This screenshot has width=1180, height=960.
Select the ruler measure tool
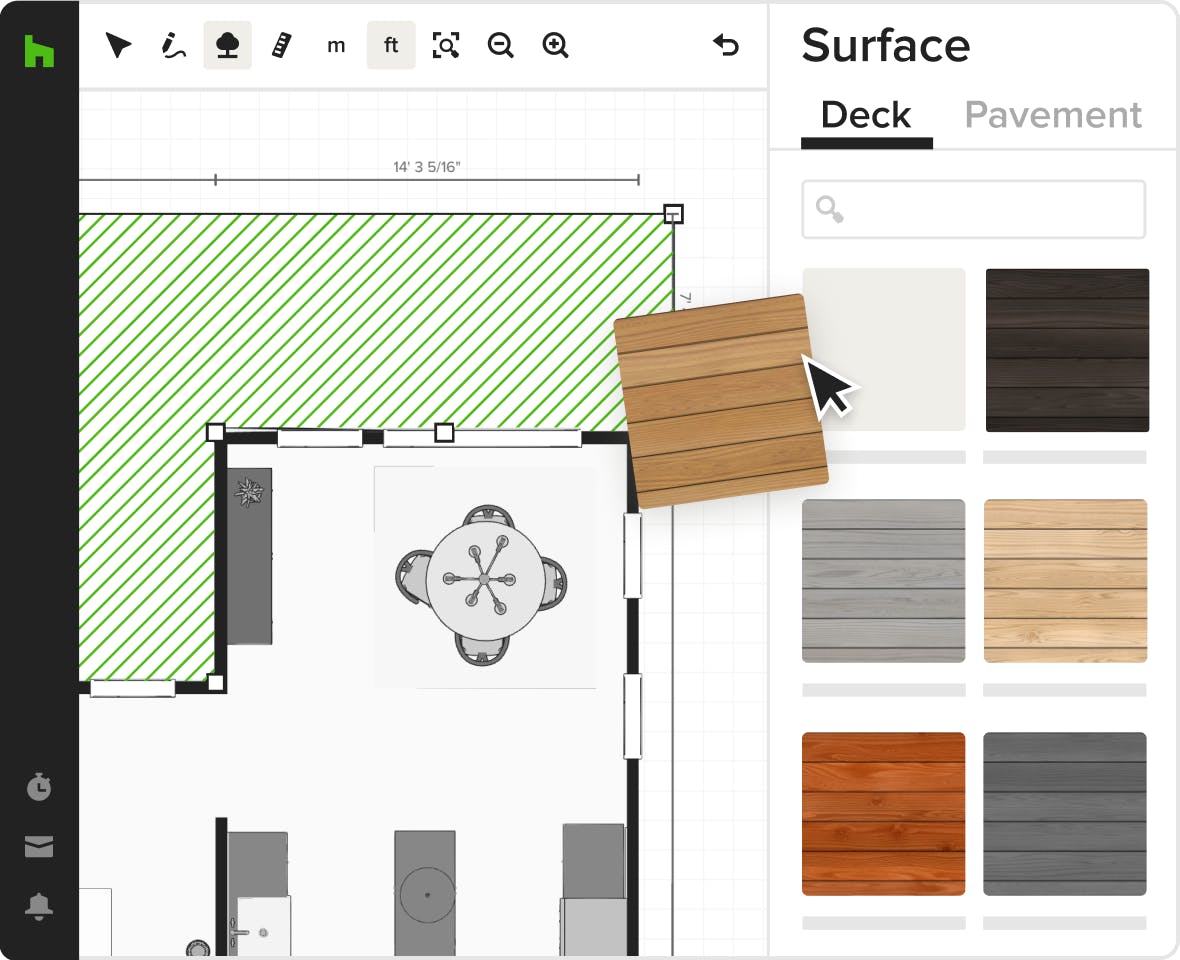coord(282,46)
